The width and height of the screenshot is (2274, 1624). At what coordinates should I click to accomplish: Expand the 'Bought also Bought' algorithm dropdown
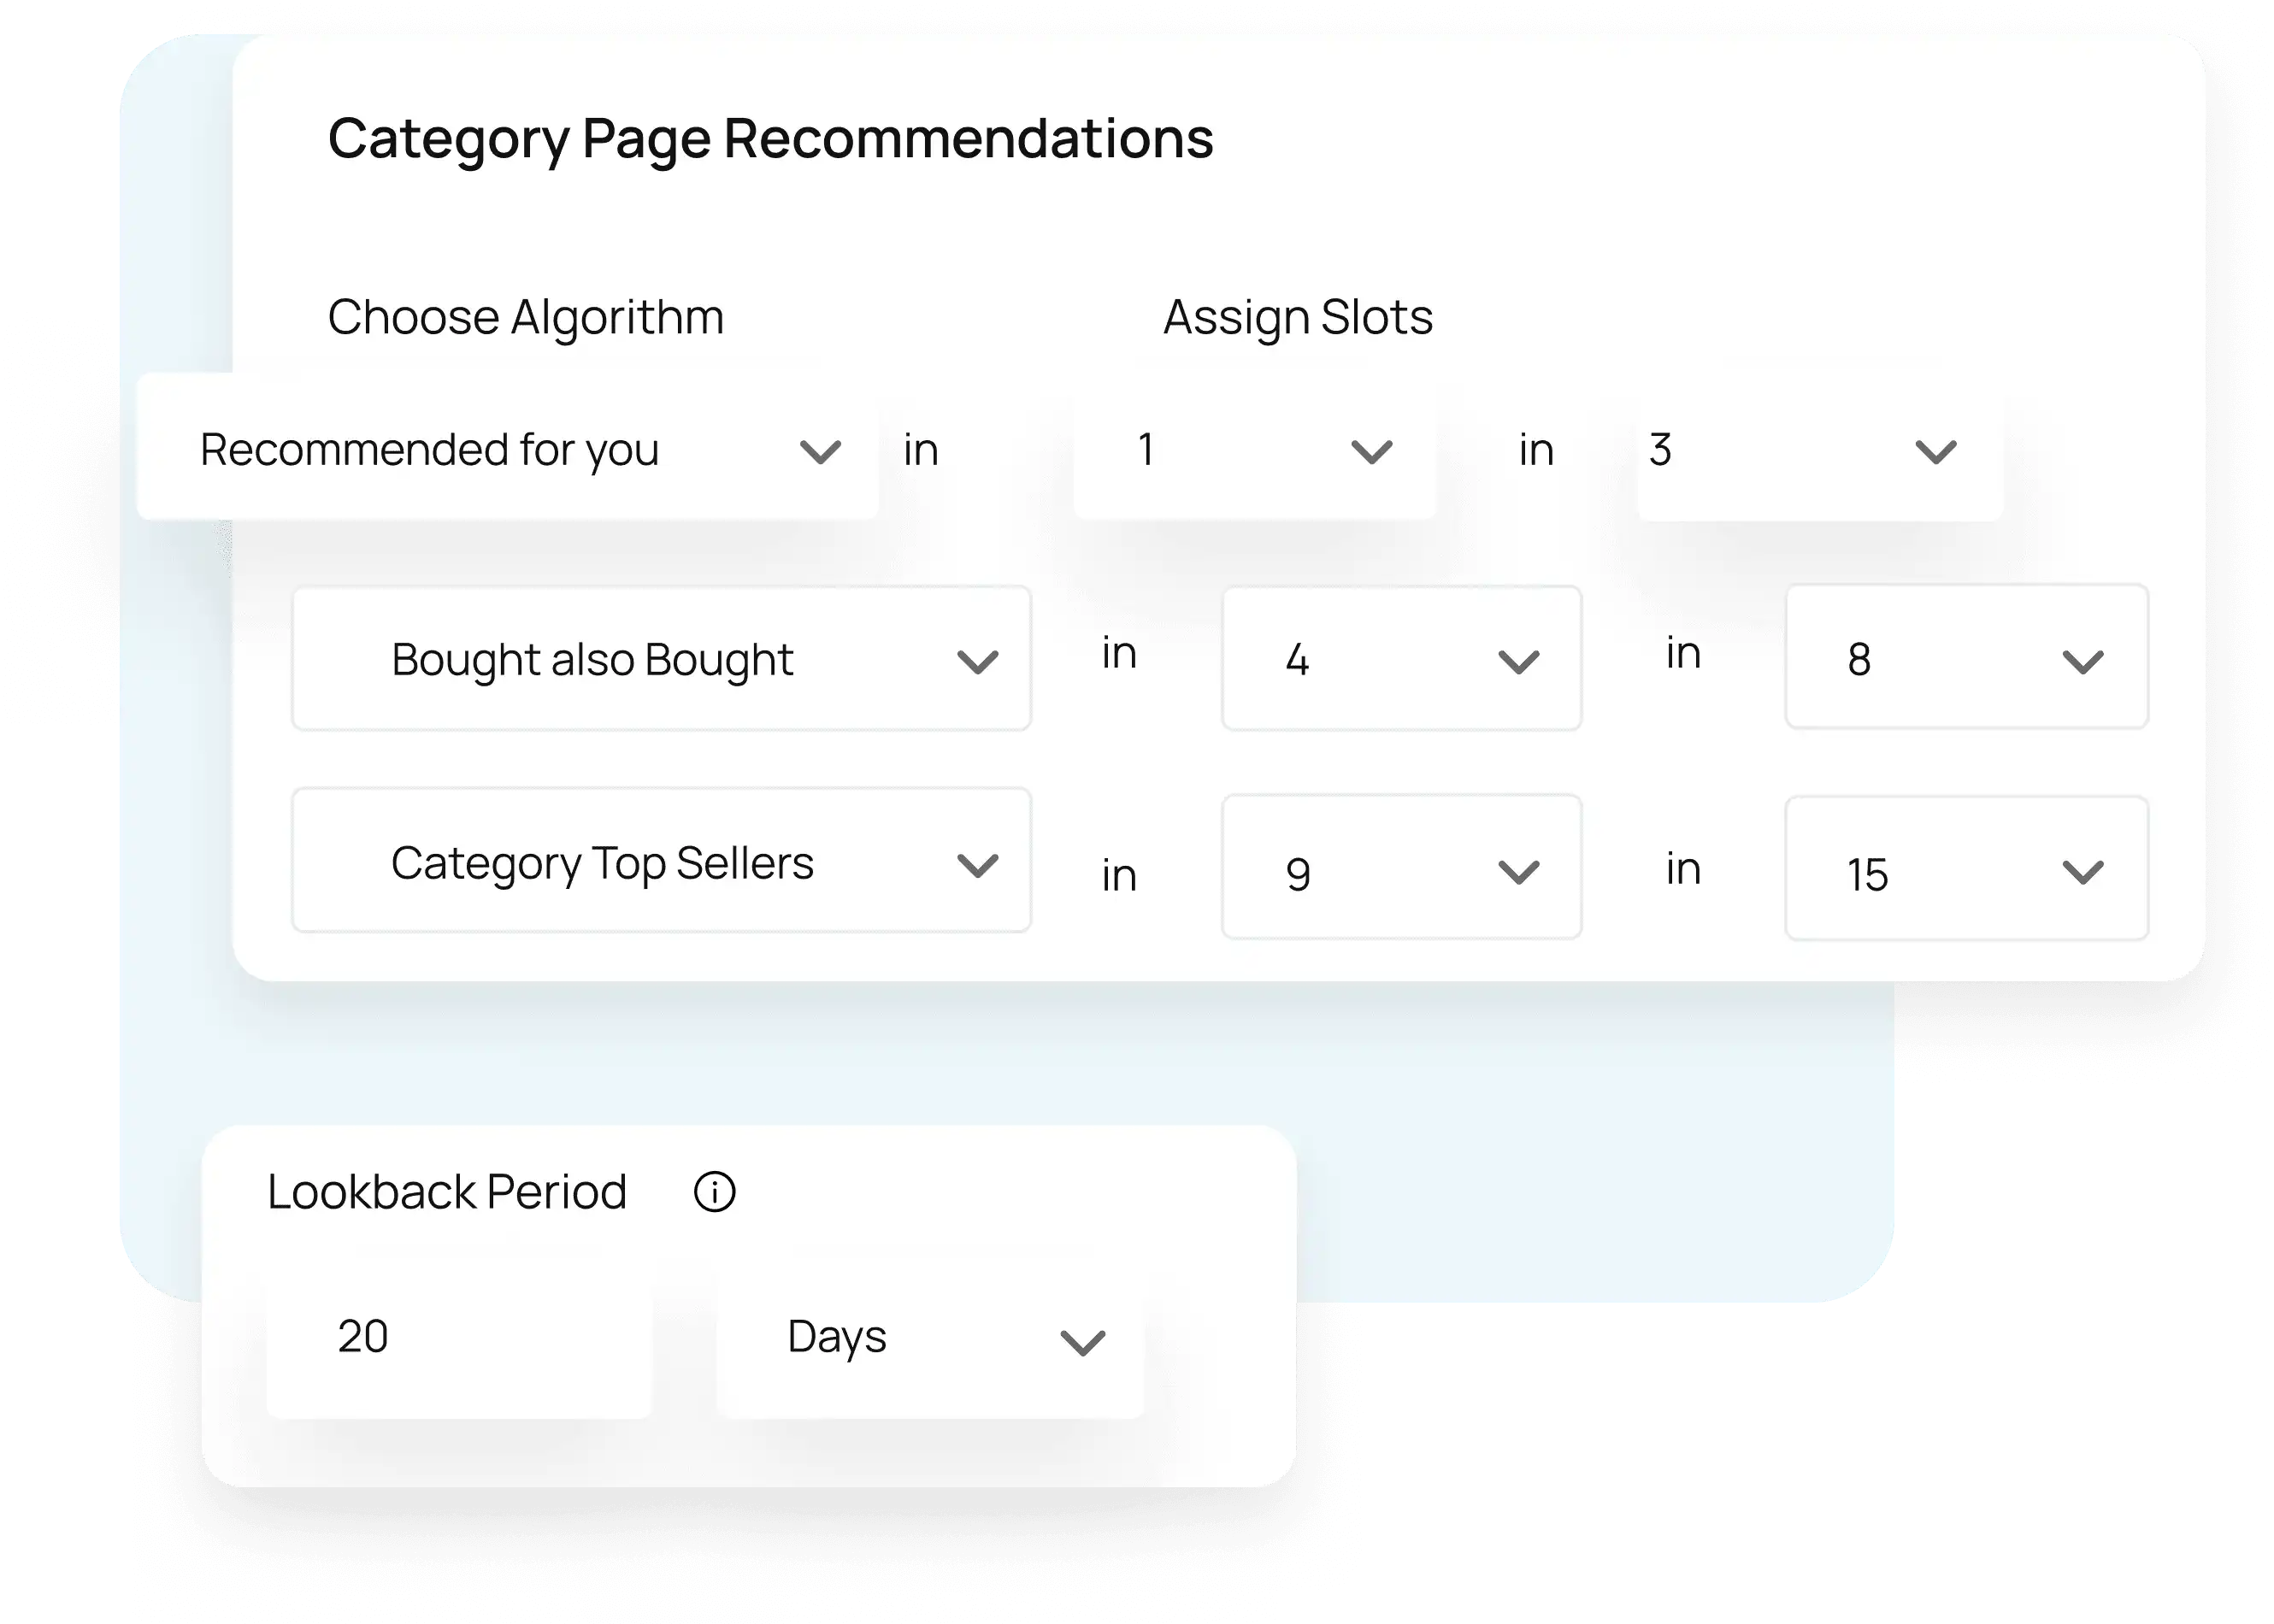point(661,659)
